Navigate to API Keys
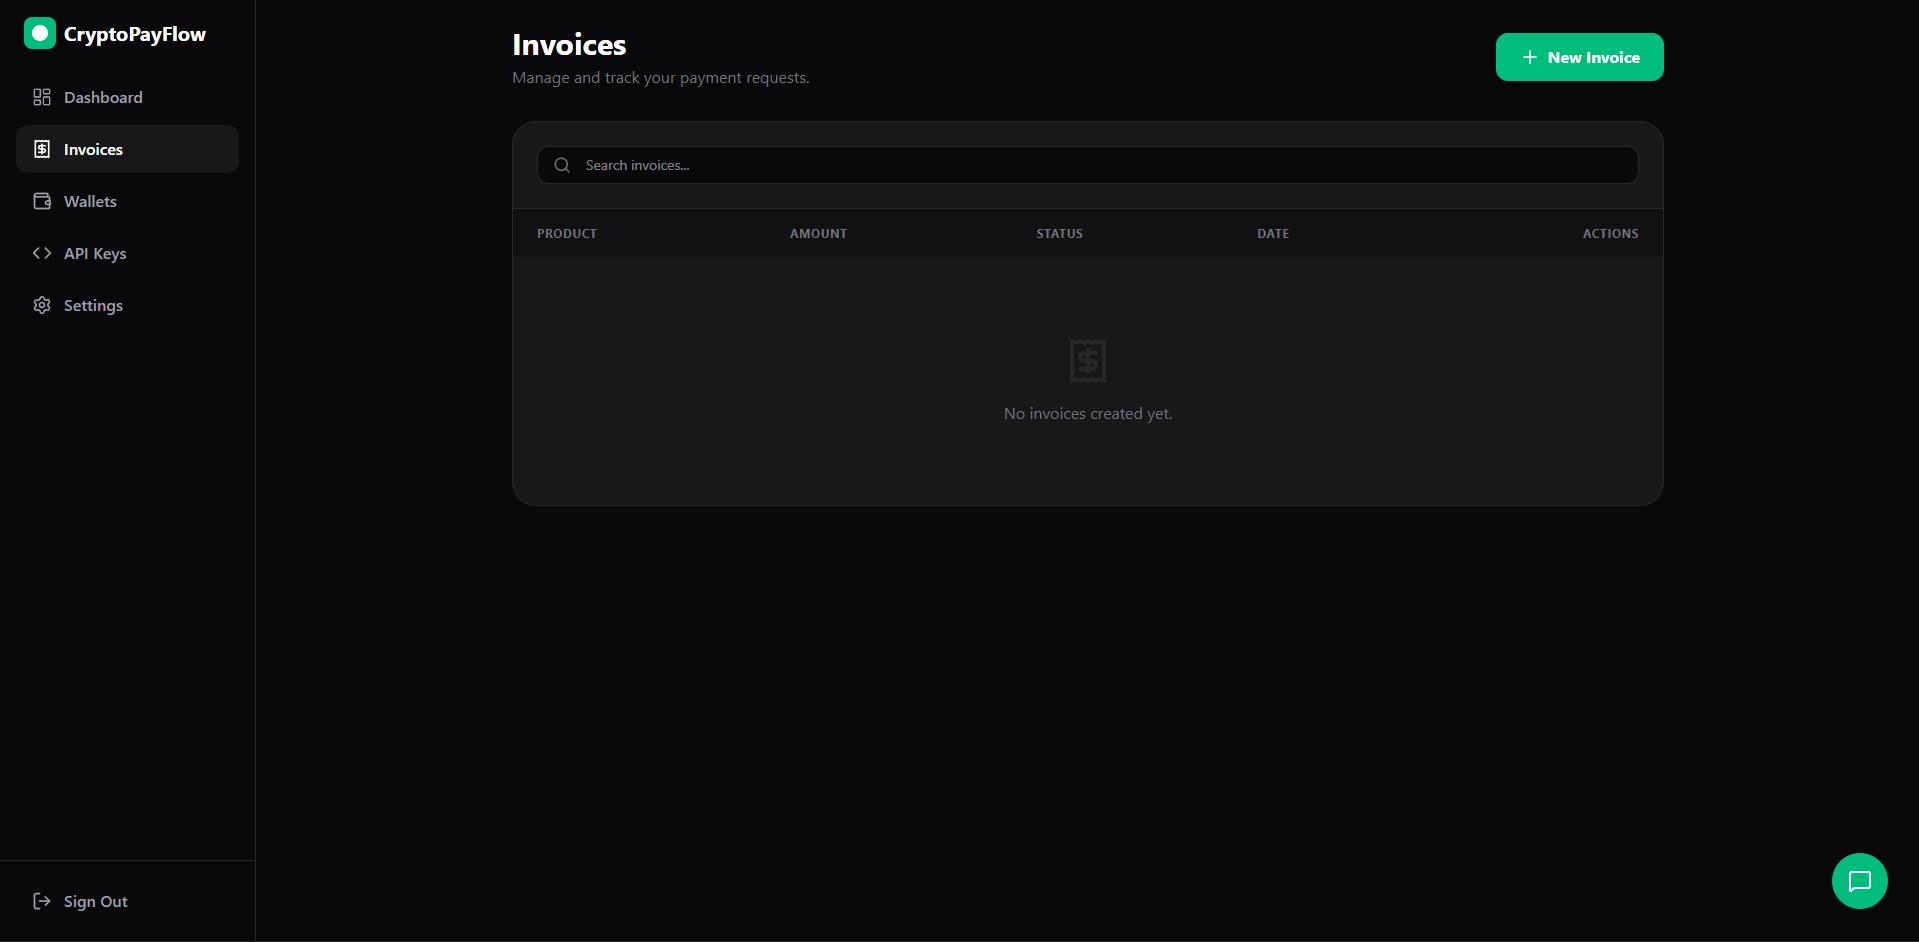The height and width of the screenshot is (942, 1919). (94, 253)
